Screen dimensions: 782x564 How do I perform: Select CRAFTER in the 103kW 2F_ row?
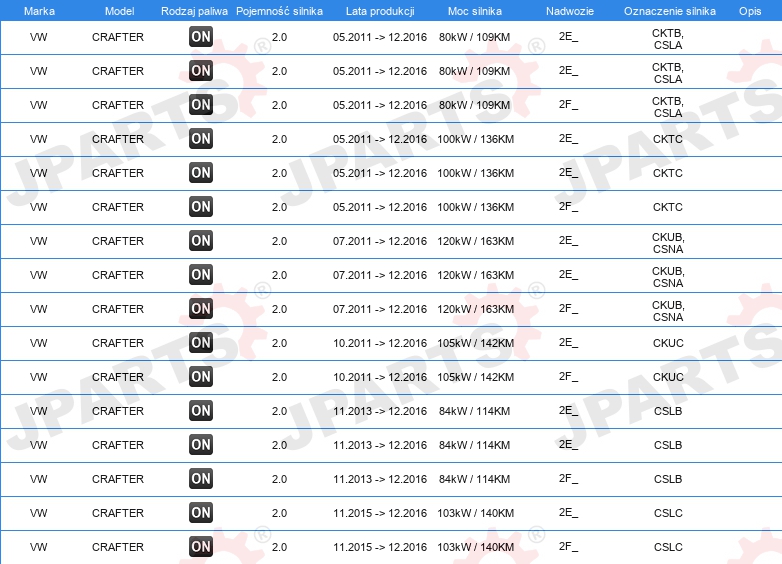[x=118, y=547]
